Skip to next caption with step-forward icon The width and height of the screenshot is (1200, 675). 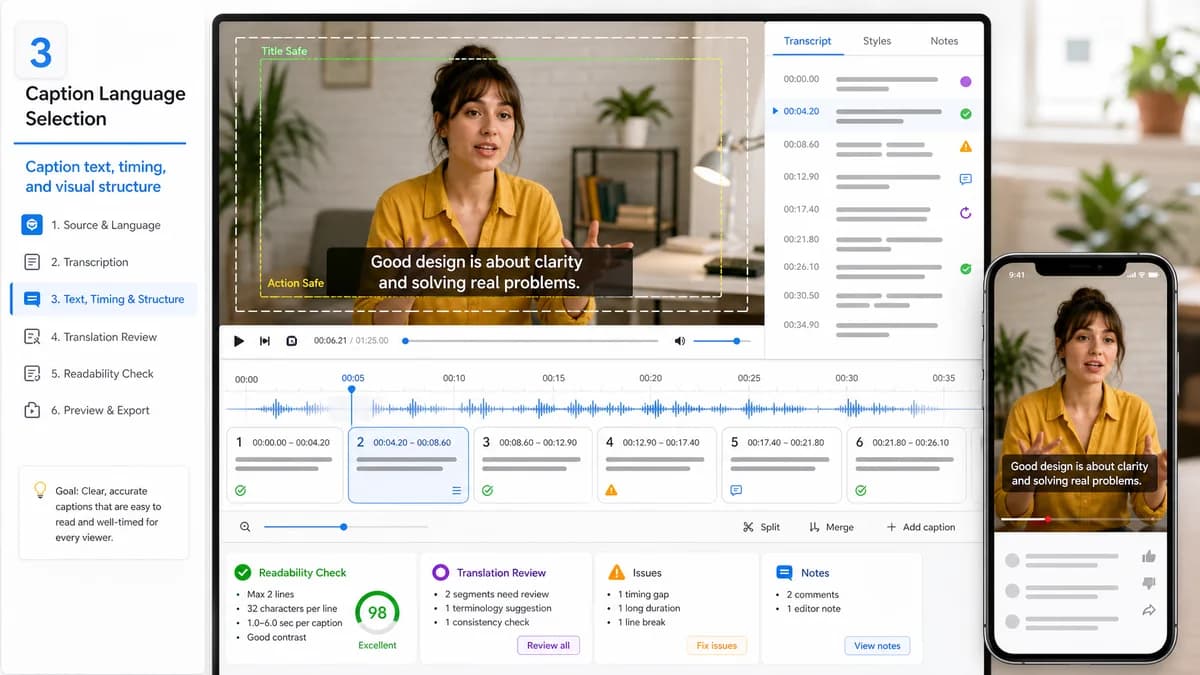tap(265, 341)
